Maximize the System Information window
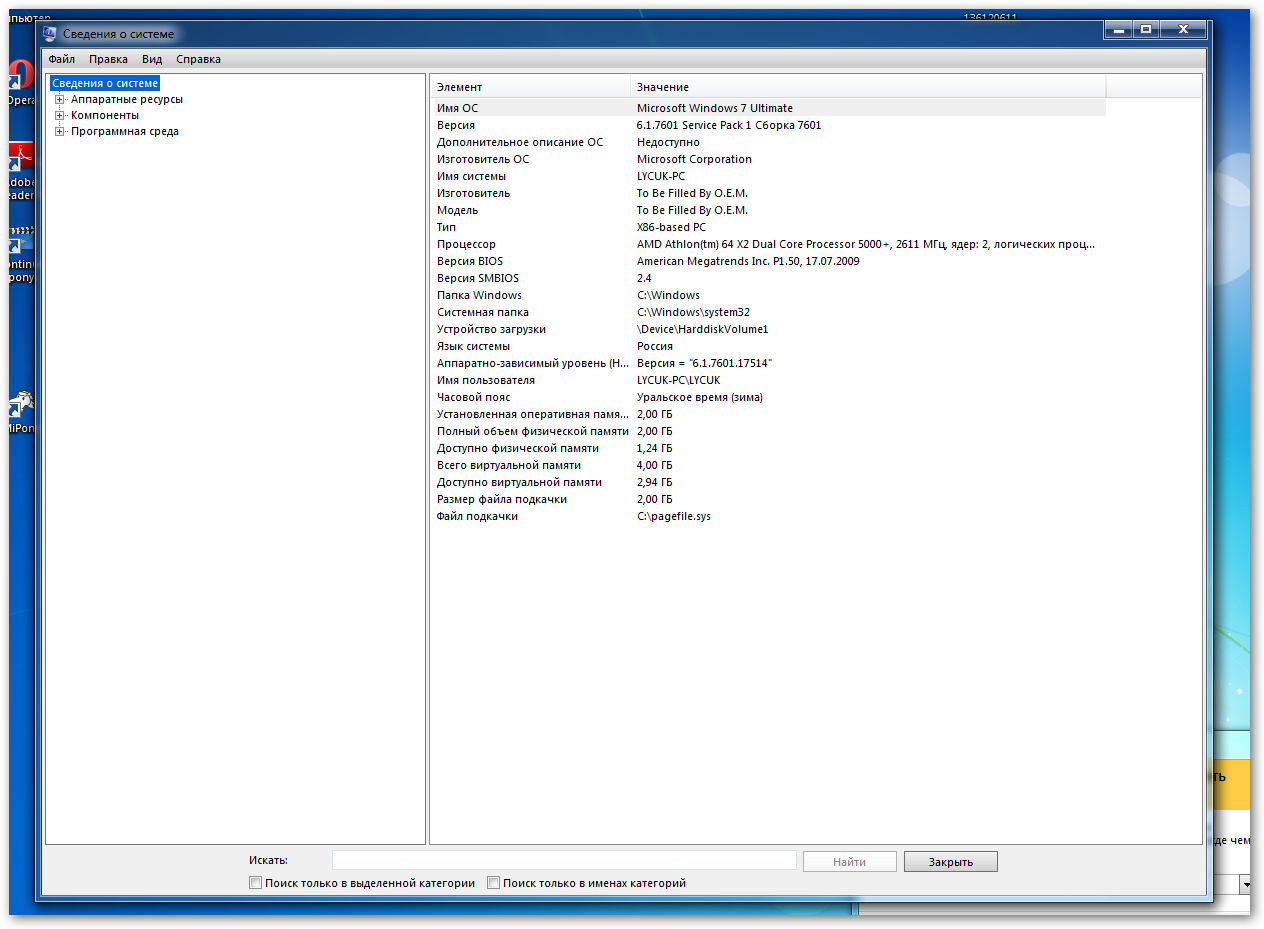This screenshot has height=929, width=1264. 1146,30
